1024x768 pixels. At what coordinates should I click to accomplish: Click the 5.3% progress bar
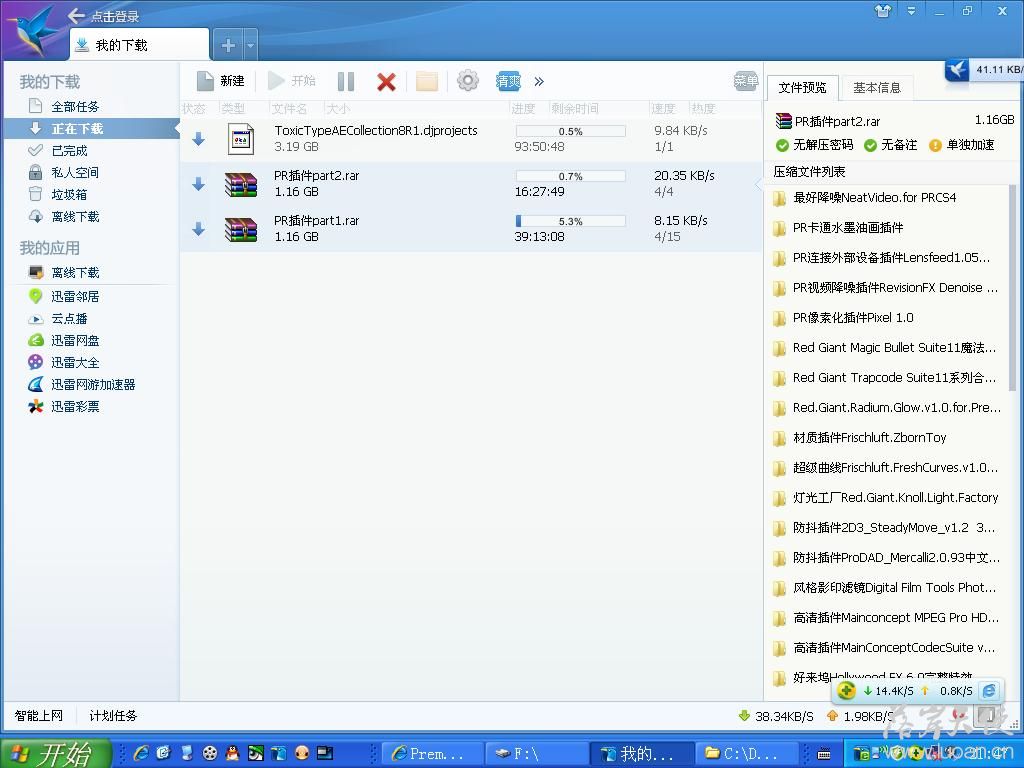click(570, 221)
